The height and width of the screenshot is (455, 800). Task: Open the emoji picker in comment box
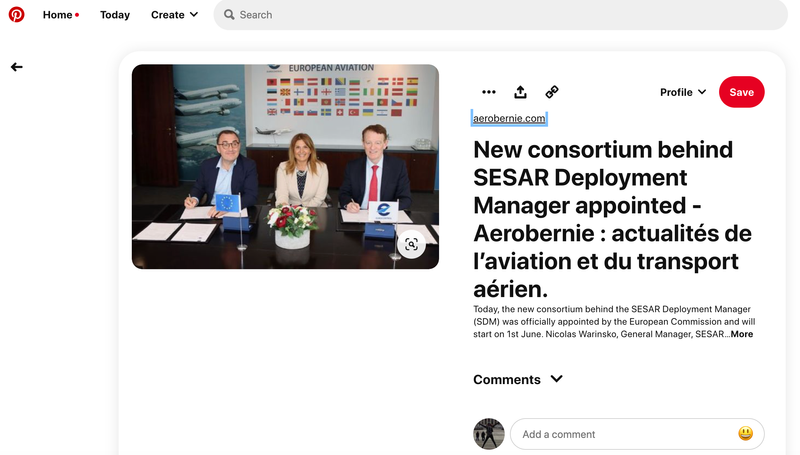pyautogui.click(x=745, y=434)
